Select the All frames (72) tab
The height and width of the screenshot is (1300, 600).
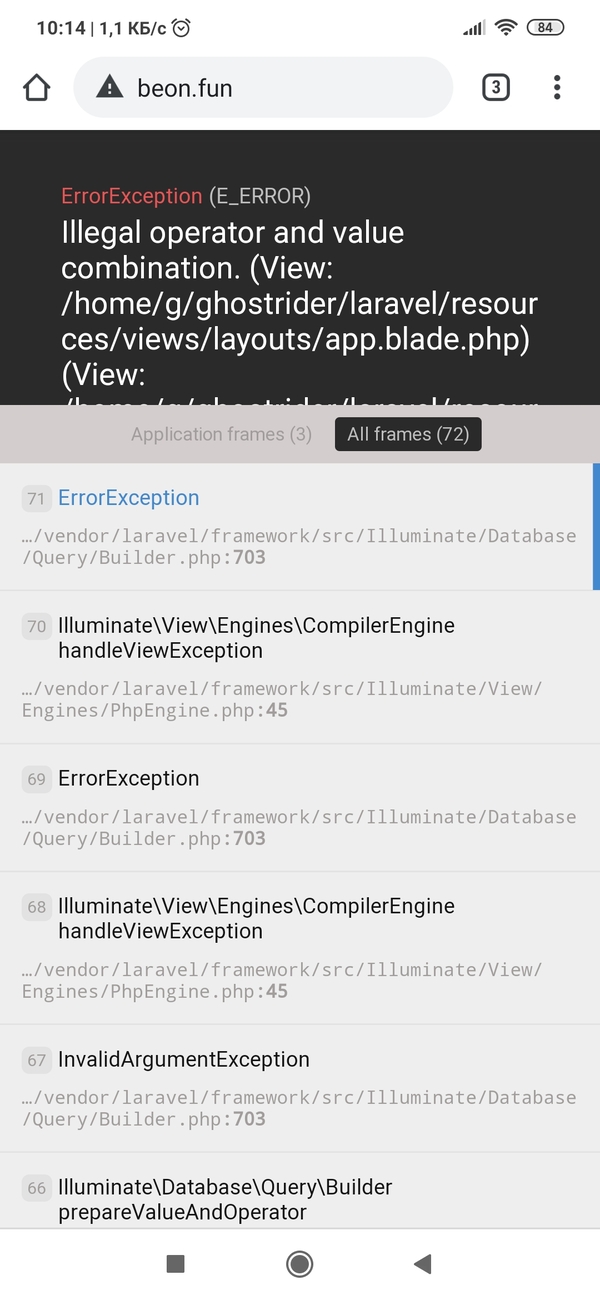click(408, 434)
